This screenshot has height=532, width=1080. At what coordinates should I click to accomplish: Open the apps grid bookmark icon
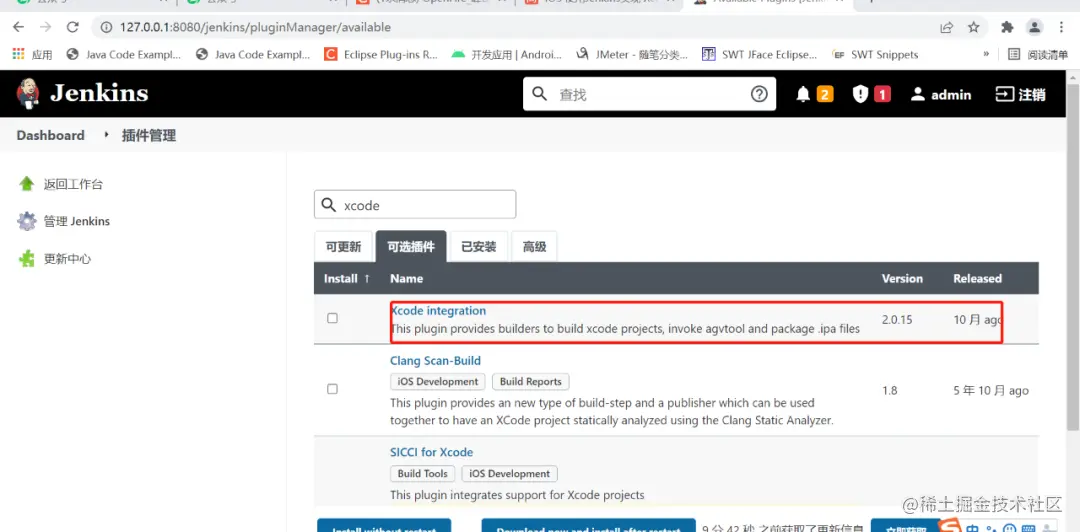point(19,54)
